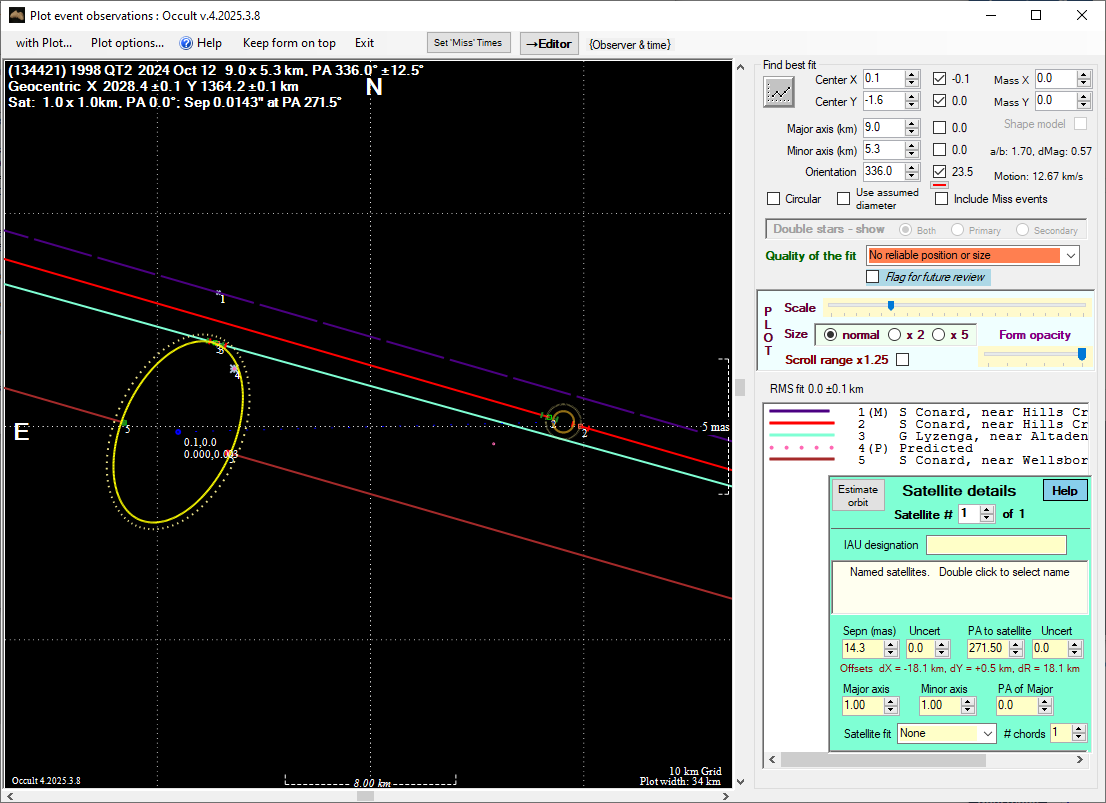Open Satellite fit dropdown
Image resolution: width=1106 pixels, height=803 pixels.
pyautogui.click(x=988, y=734)
